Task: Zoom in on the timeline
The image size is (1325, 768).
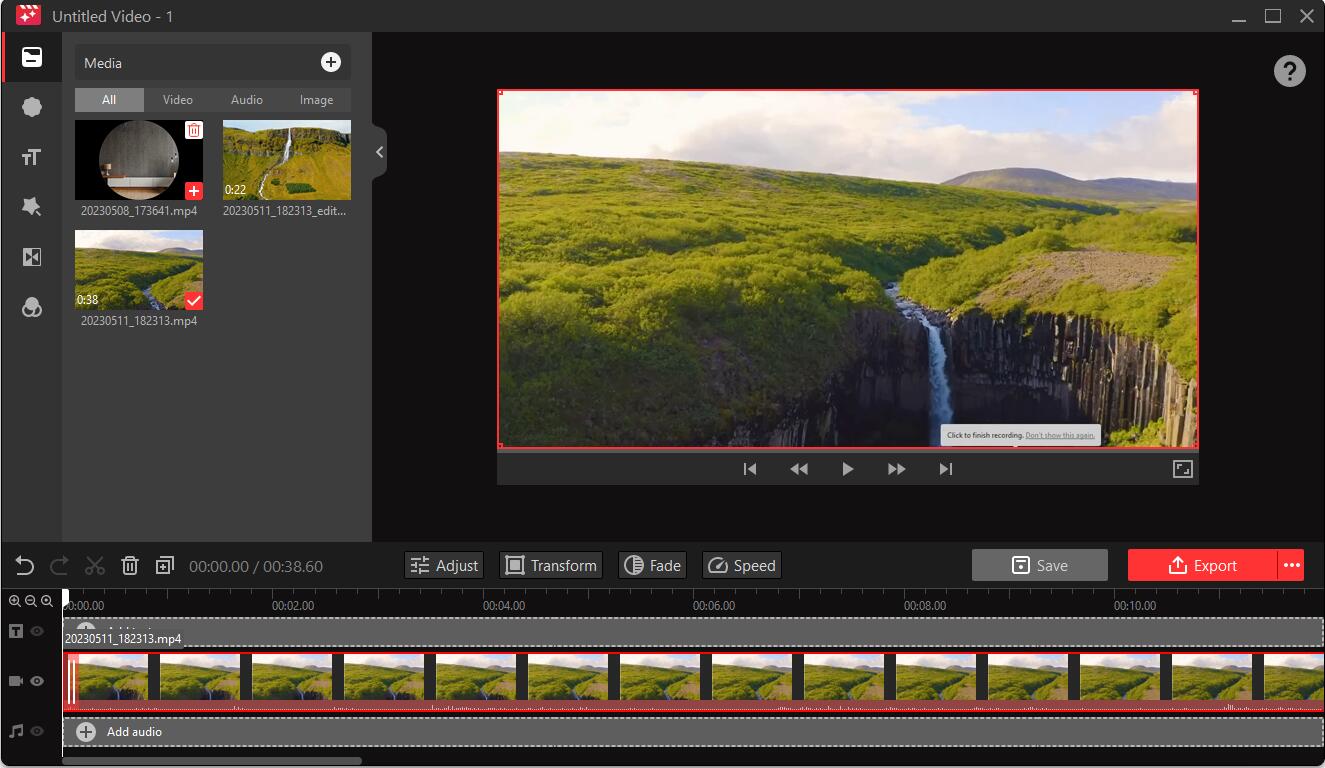Action: coord(14,601)
